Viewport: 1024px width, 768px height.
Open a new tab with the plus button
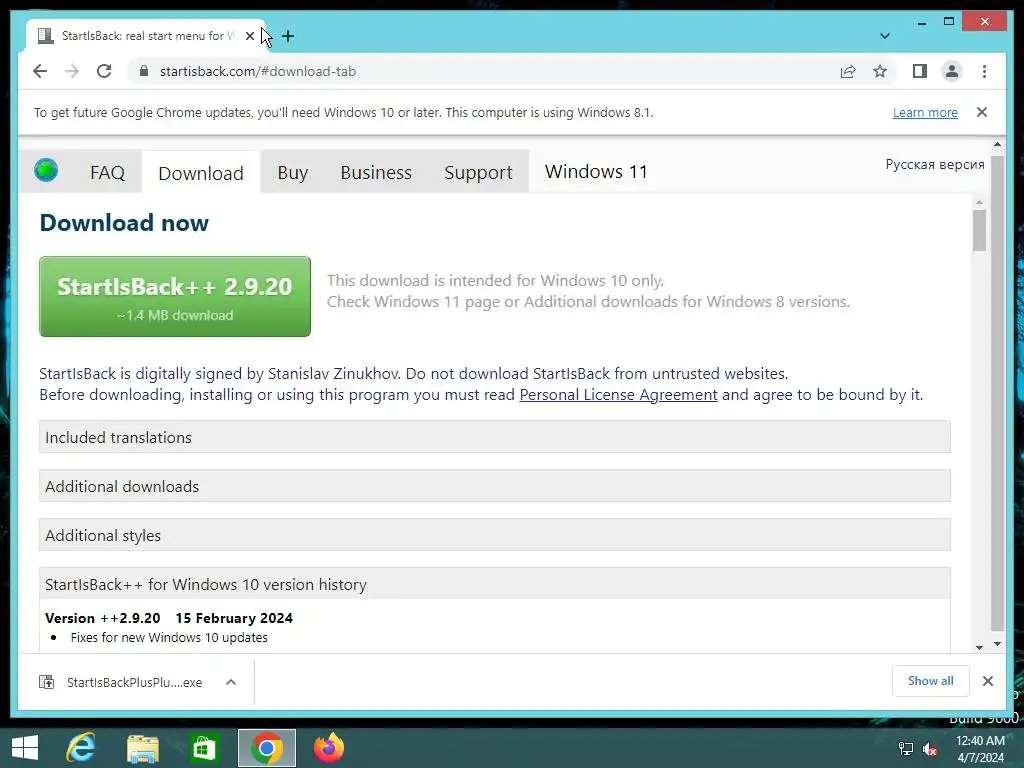coord(288,36)
